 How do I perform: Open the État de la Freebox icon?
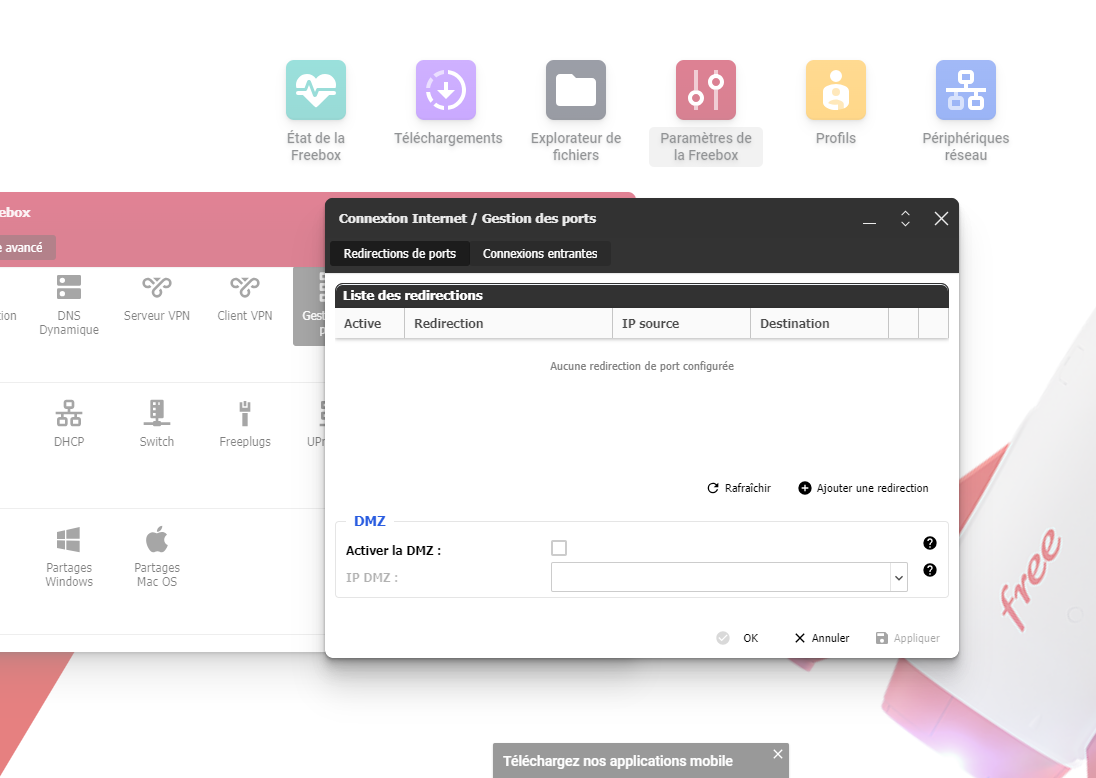coord(316,90)
